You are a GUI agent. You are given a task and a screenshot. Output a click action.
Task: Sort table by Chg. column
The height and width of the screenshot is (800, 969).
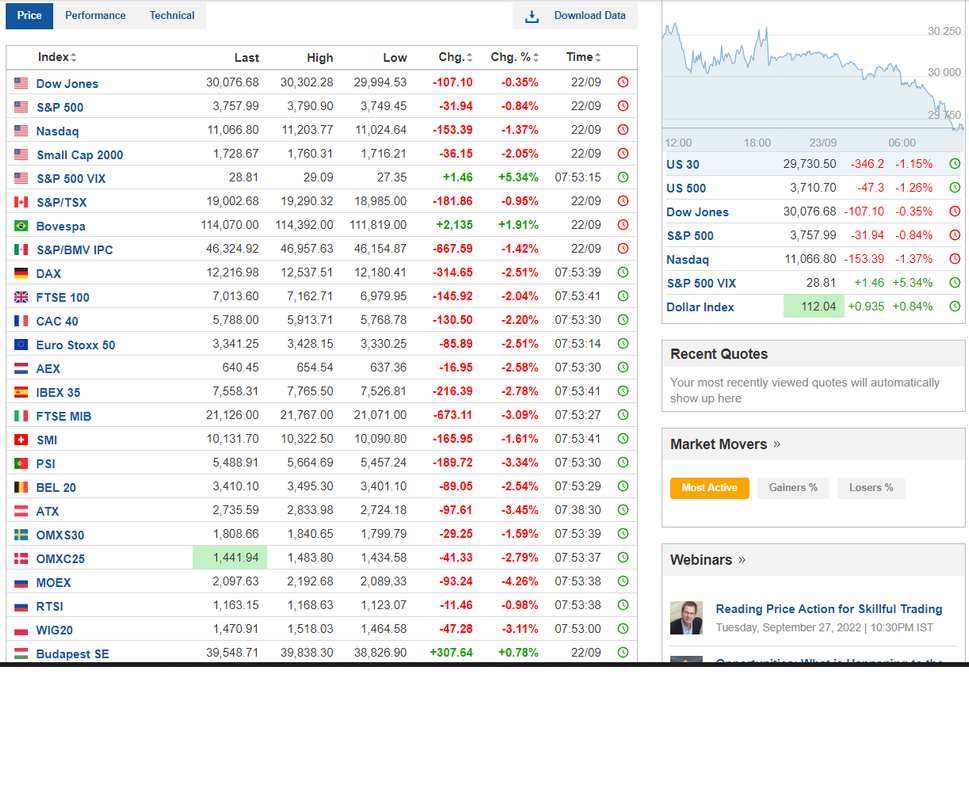(455, 57)
